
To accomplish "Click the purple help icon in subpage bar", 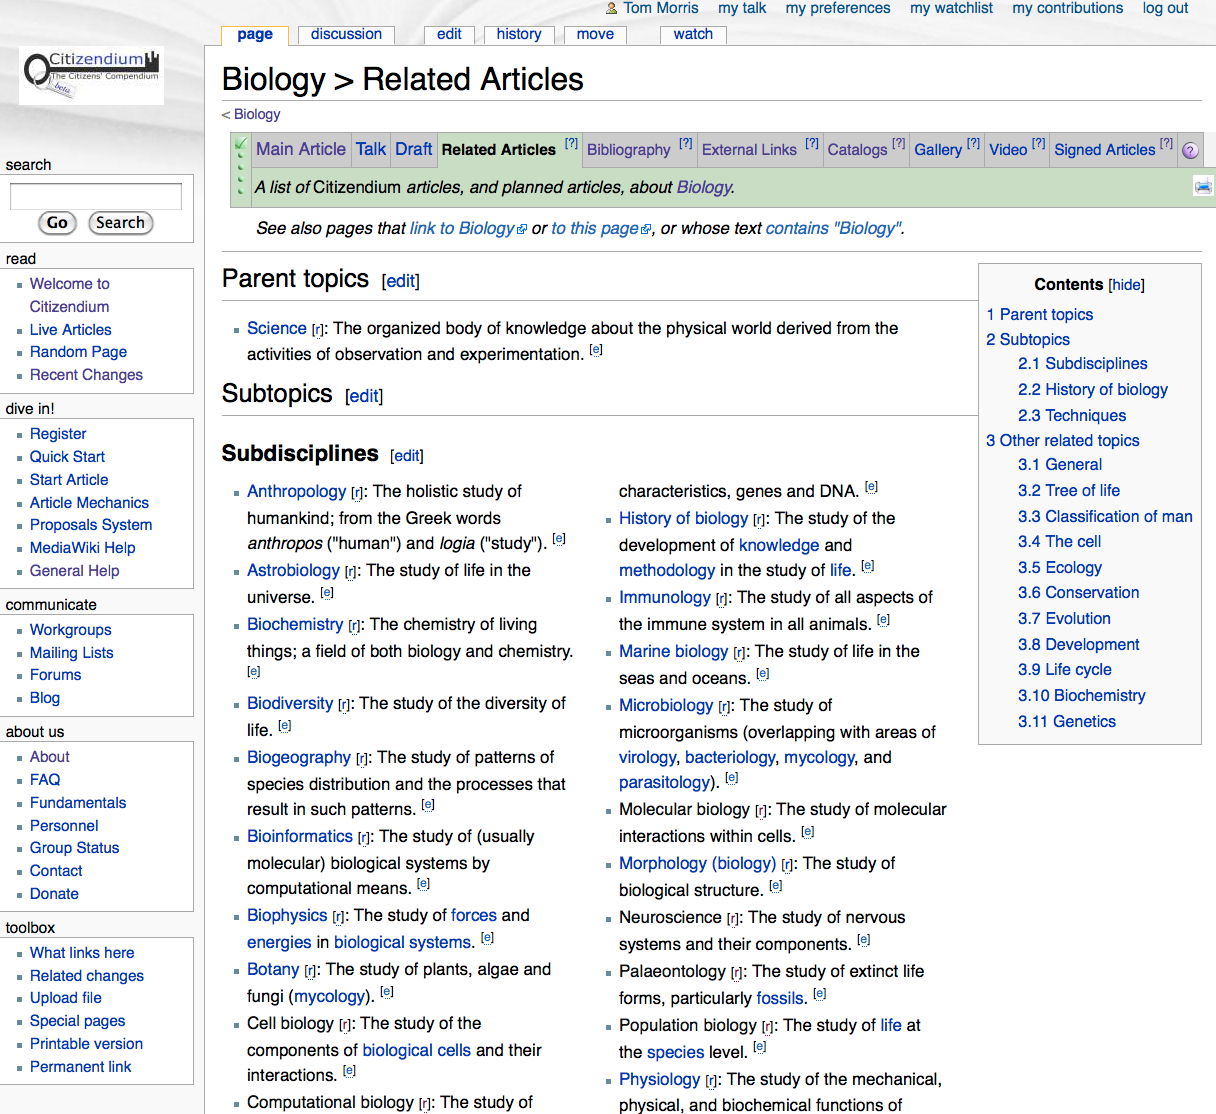I will [x=1190, y=151].
